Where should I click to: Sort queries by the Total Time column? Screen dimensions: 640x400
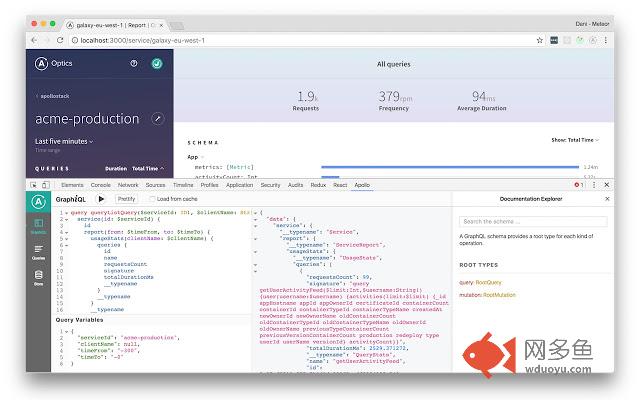point(147,168)
